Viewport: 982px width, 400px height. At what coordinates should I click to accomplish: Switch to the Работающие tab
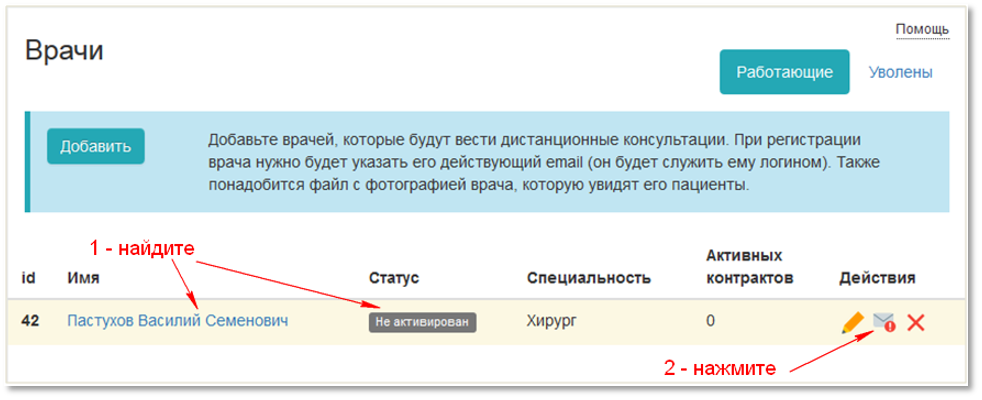pyautogui.click(x=784, y=72)
